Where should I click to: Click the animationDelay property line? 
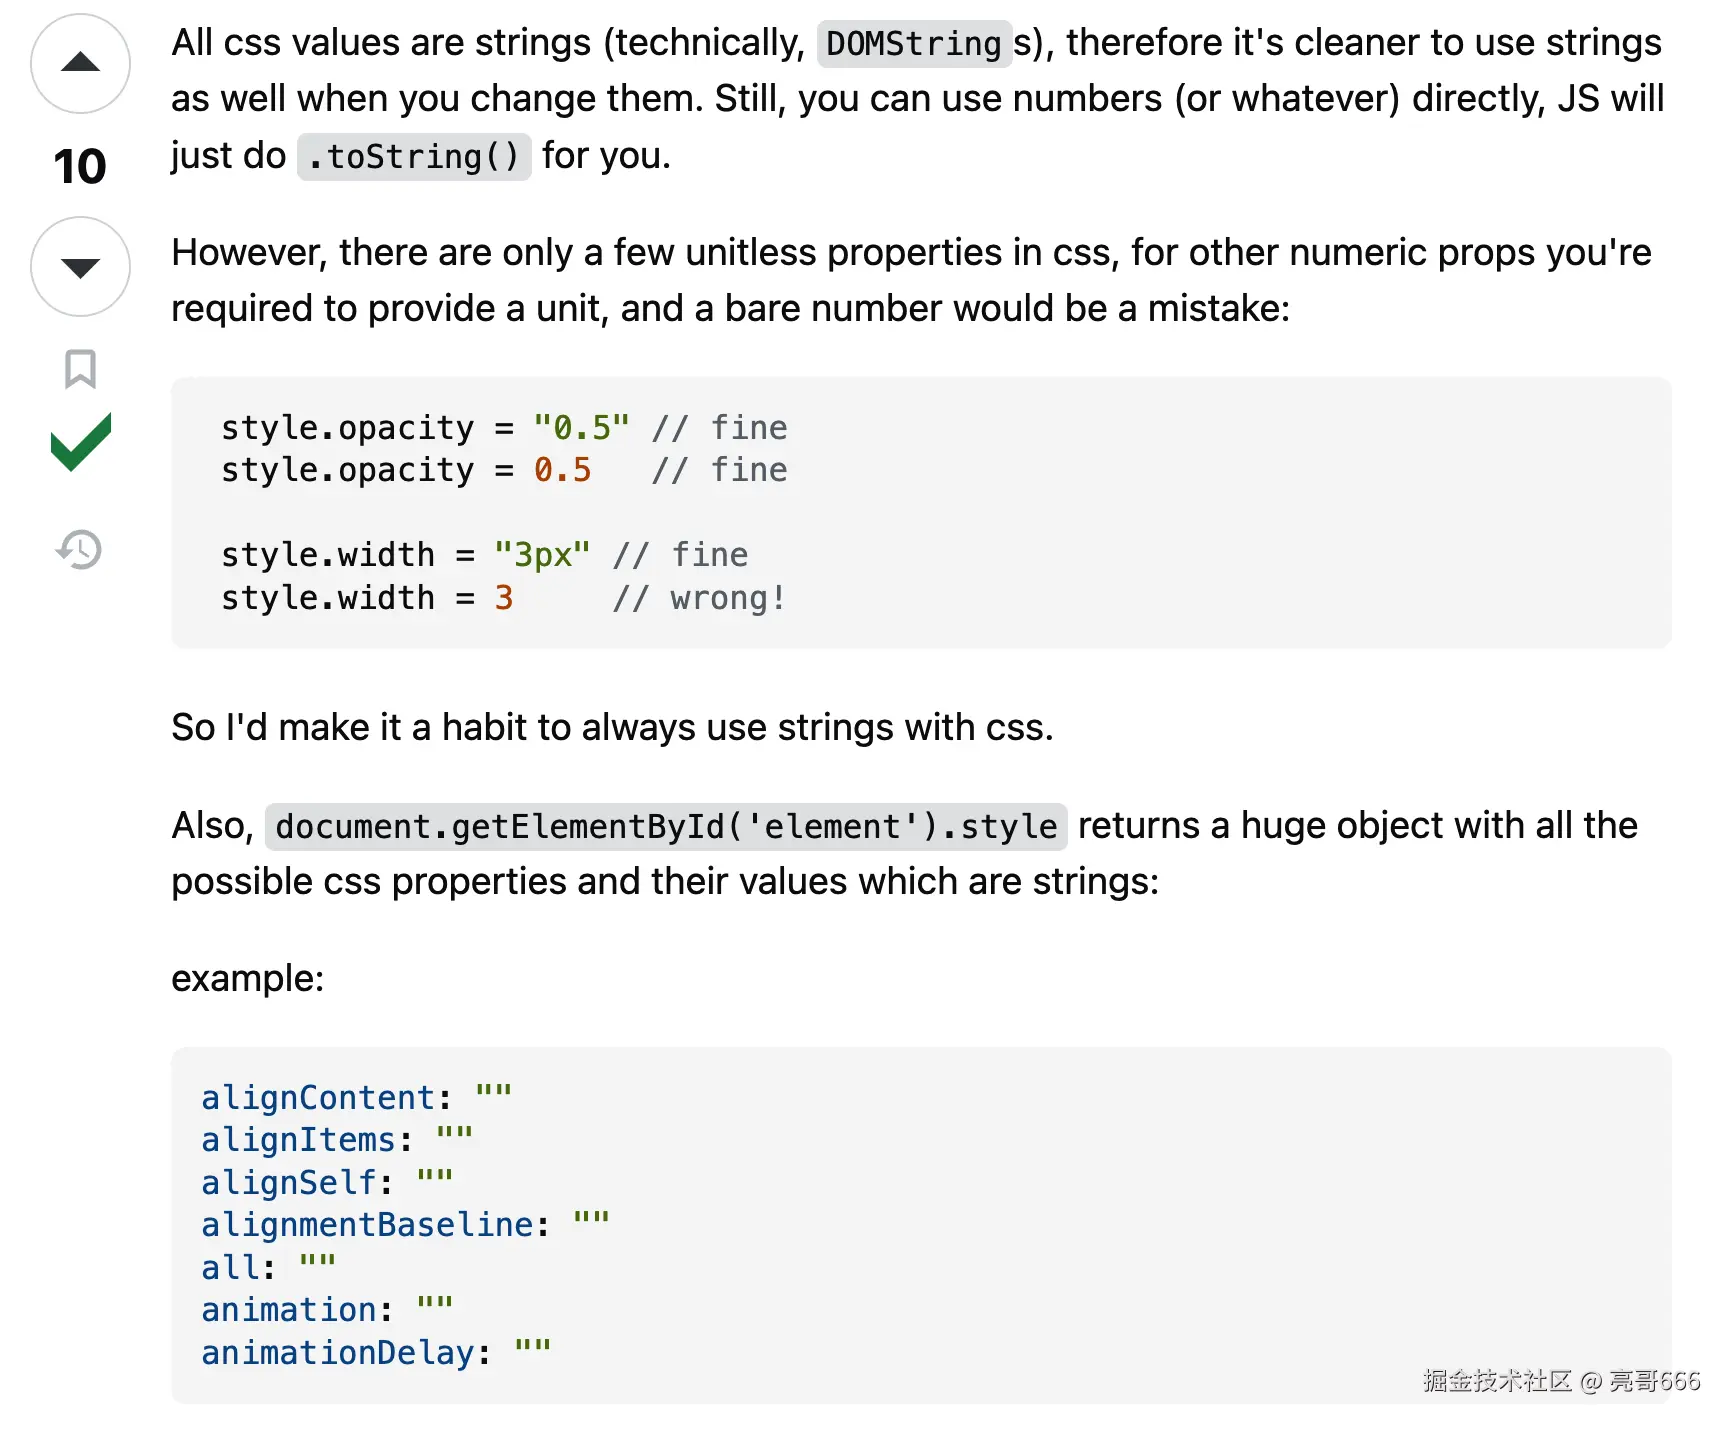coord(375,1353)
